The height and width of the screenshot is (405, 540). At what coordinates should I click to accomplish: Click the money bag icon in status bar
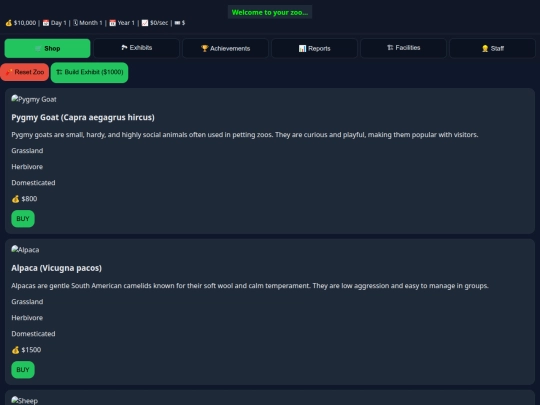point(9,23)
